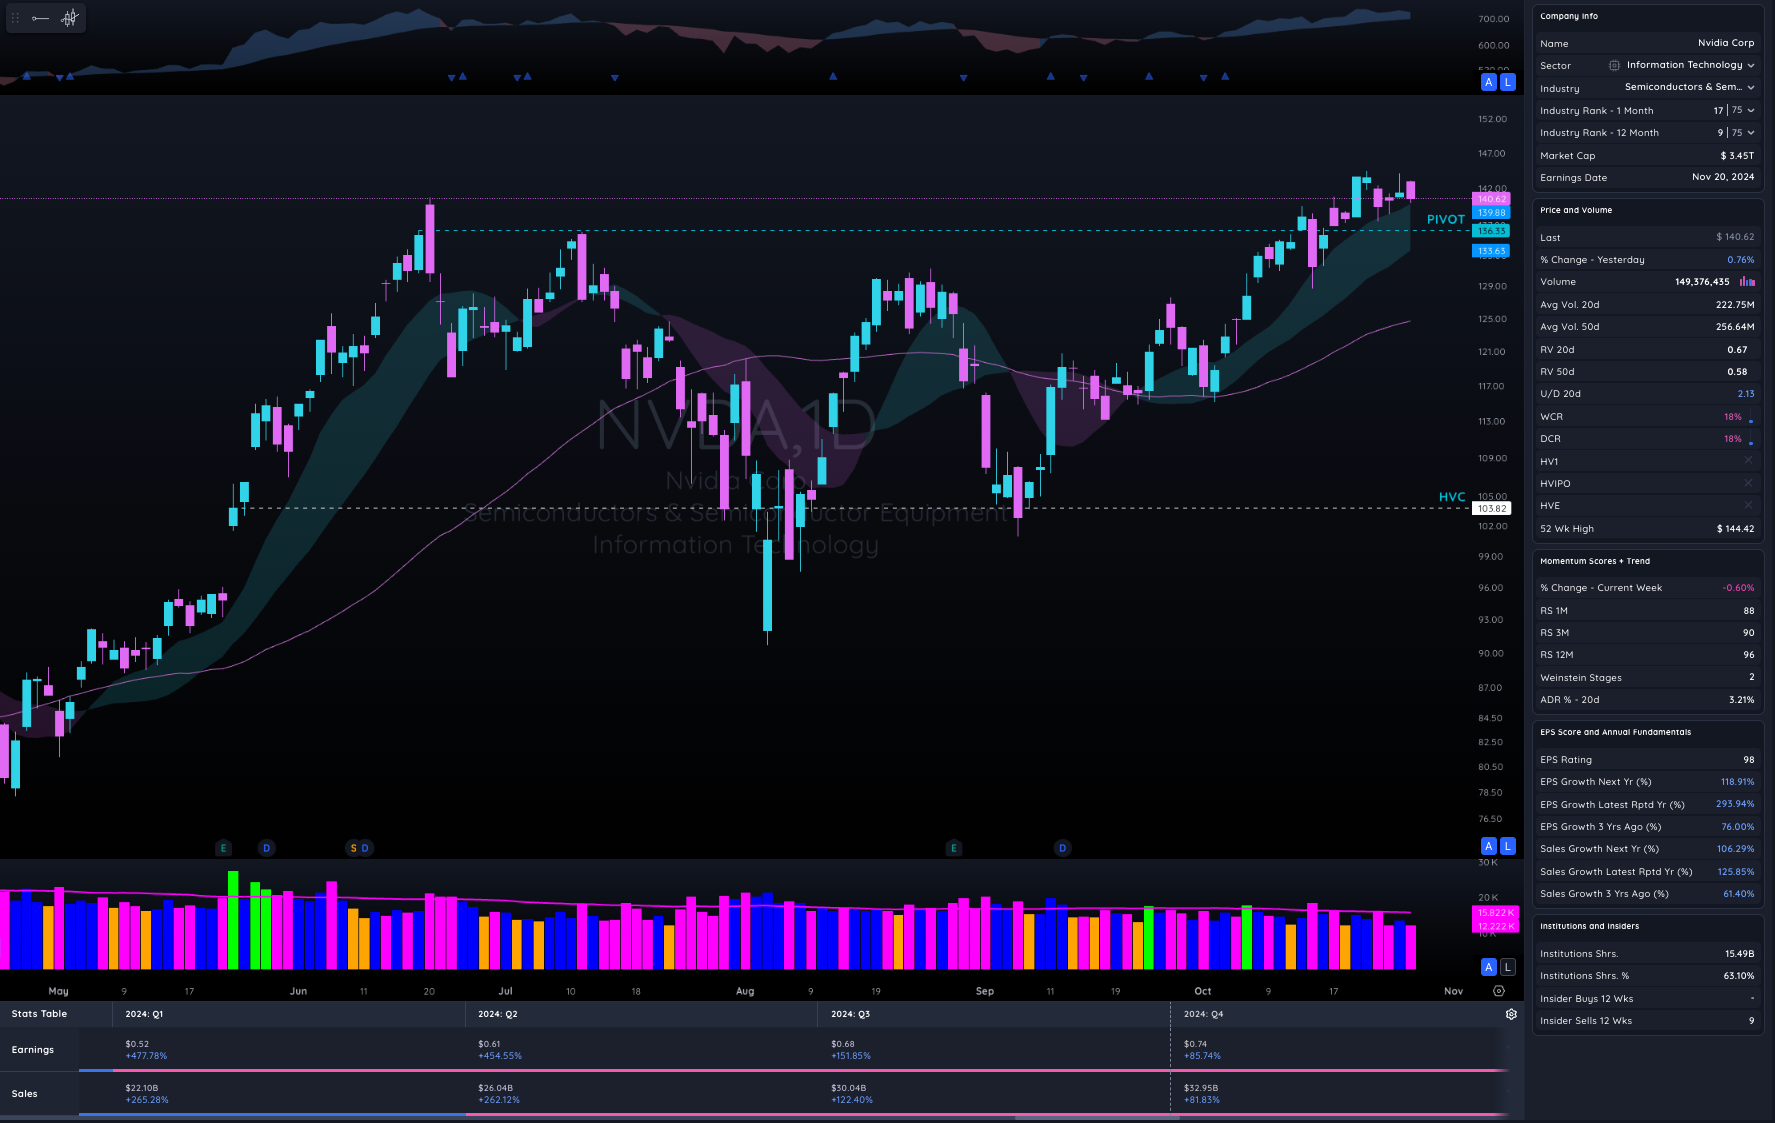
Task: Toggle auto scale A on top indicator pane
Action: [x=1489, y=82]
